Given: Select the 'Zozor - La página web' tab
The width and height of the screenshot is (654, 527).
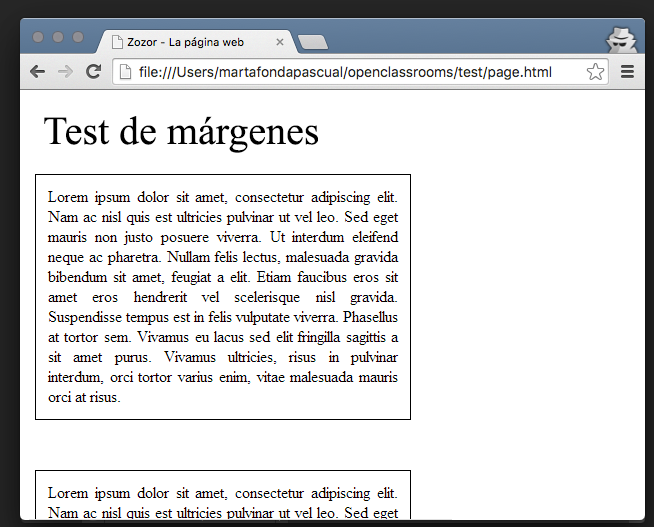Looking at the screenshot, I should point(198,42).
